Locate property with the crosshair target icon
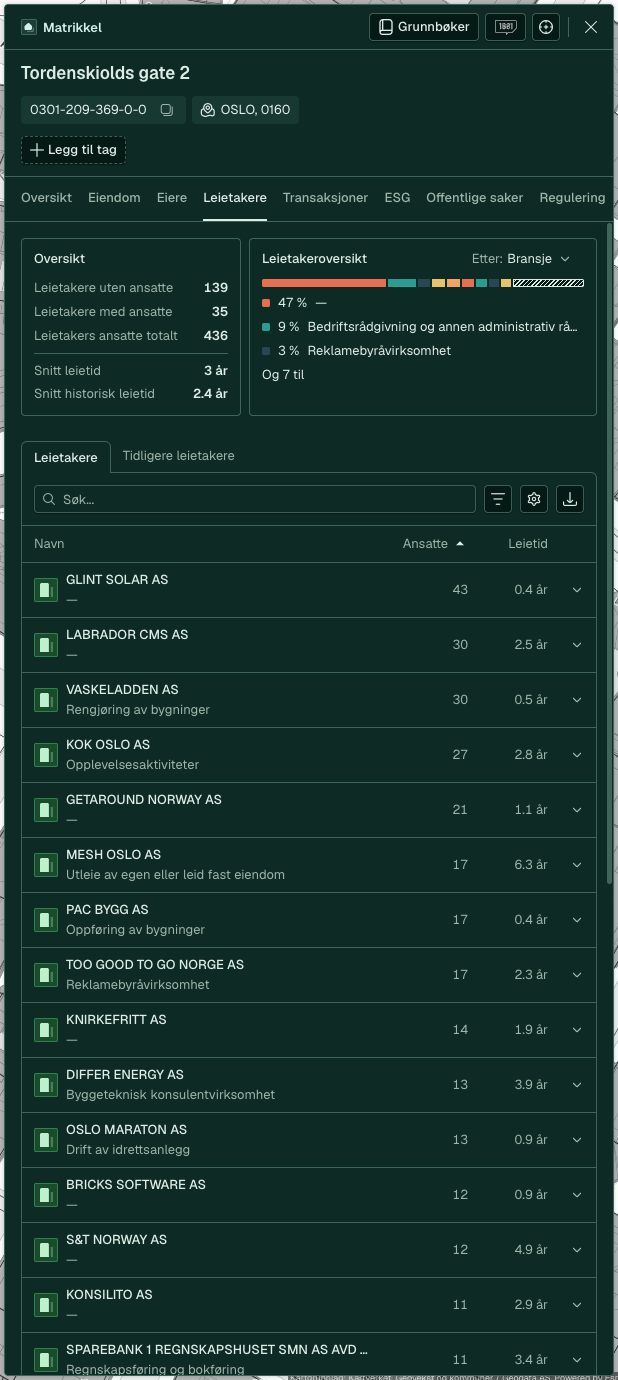618x1380 pixels. click(546, 27)
